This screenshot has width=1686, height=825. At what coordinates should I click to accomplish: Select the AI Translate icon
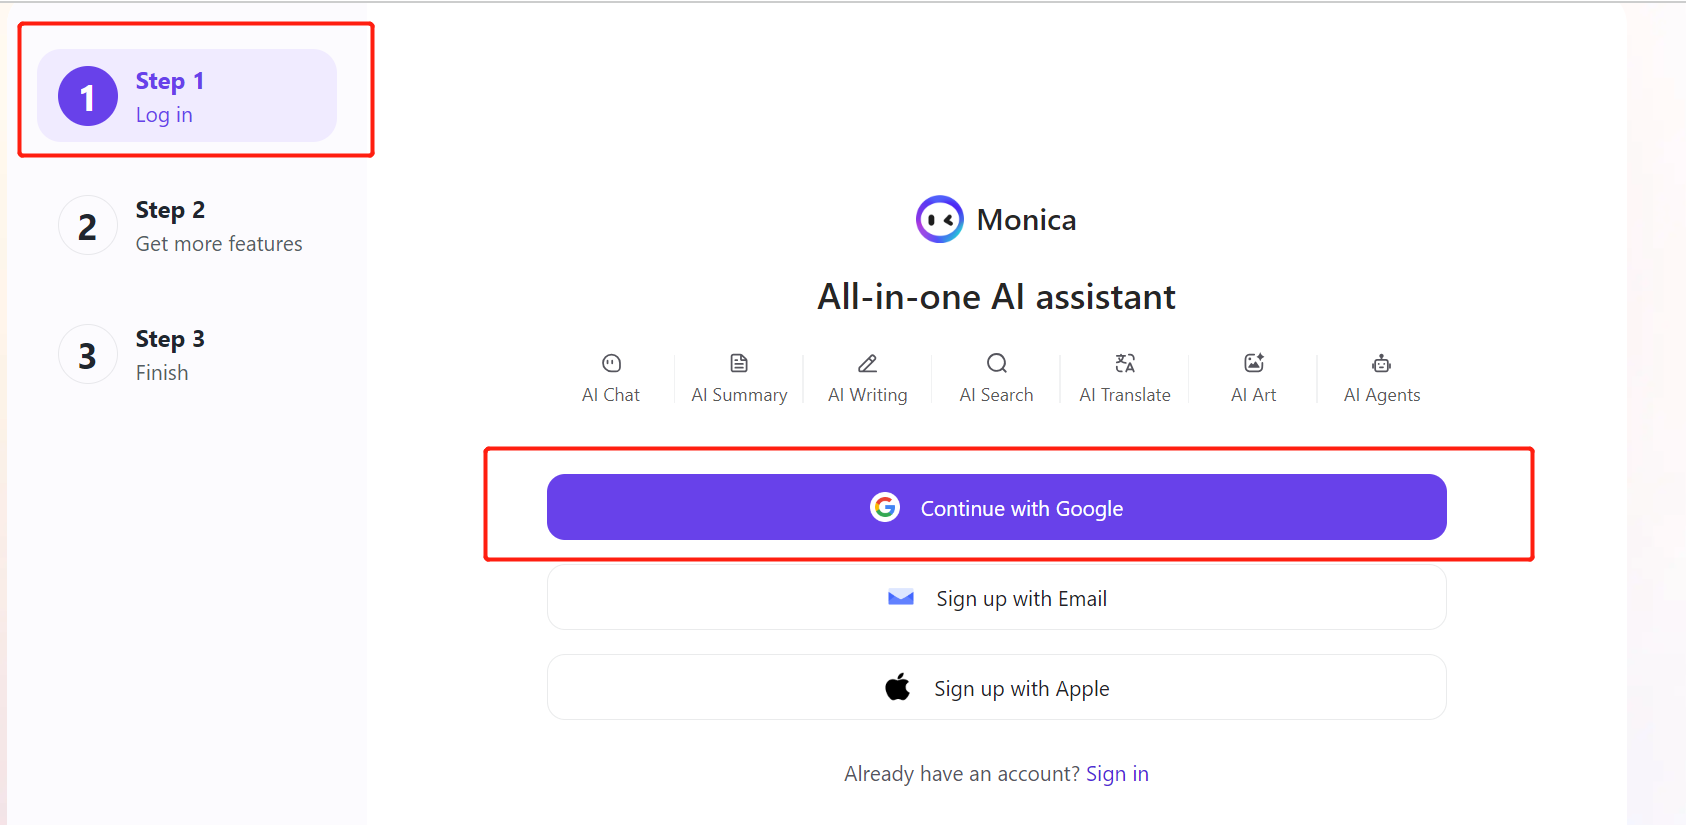pyautogui.click(x=1125, y=363)
